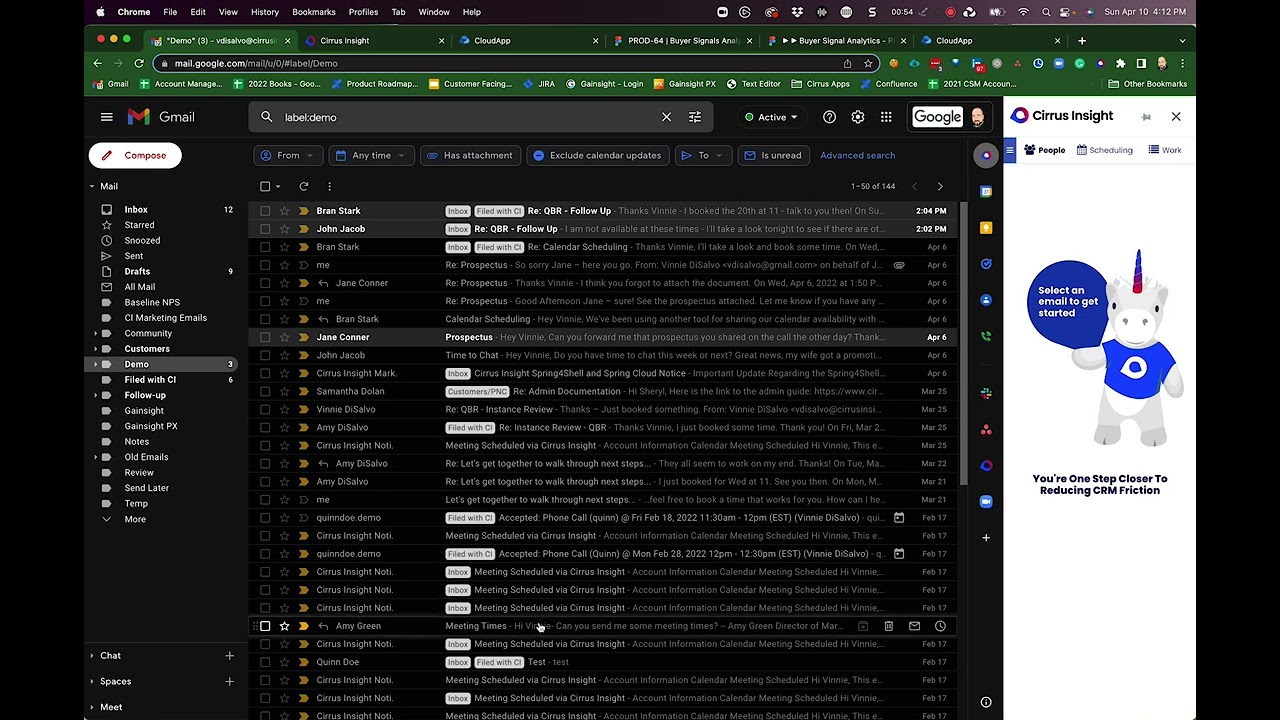Toggle Exclude calendar updates filter
1280x720 pixels.
click(597, 155)
